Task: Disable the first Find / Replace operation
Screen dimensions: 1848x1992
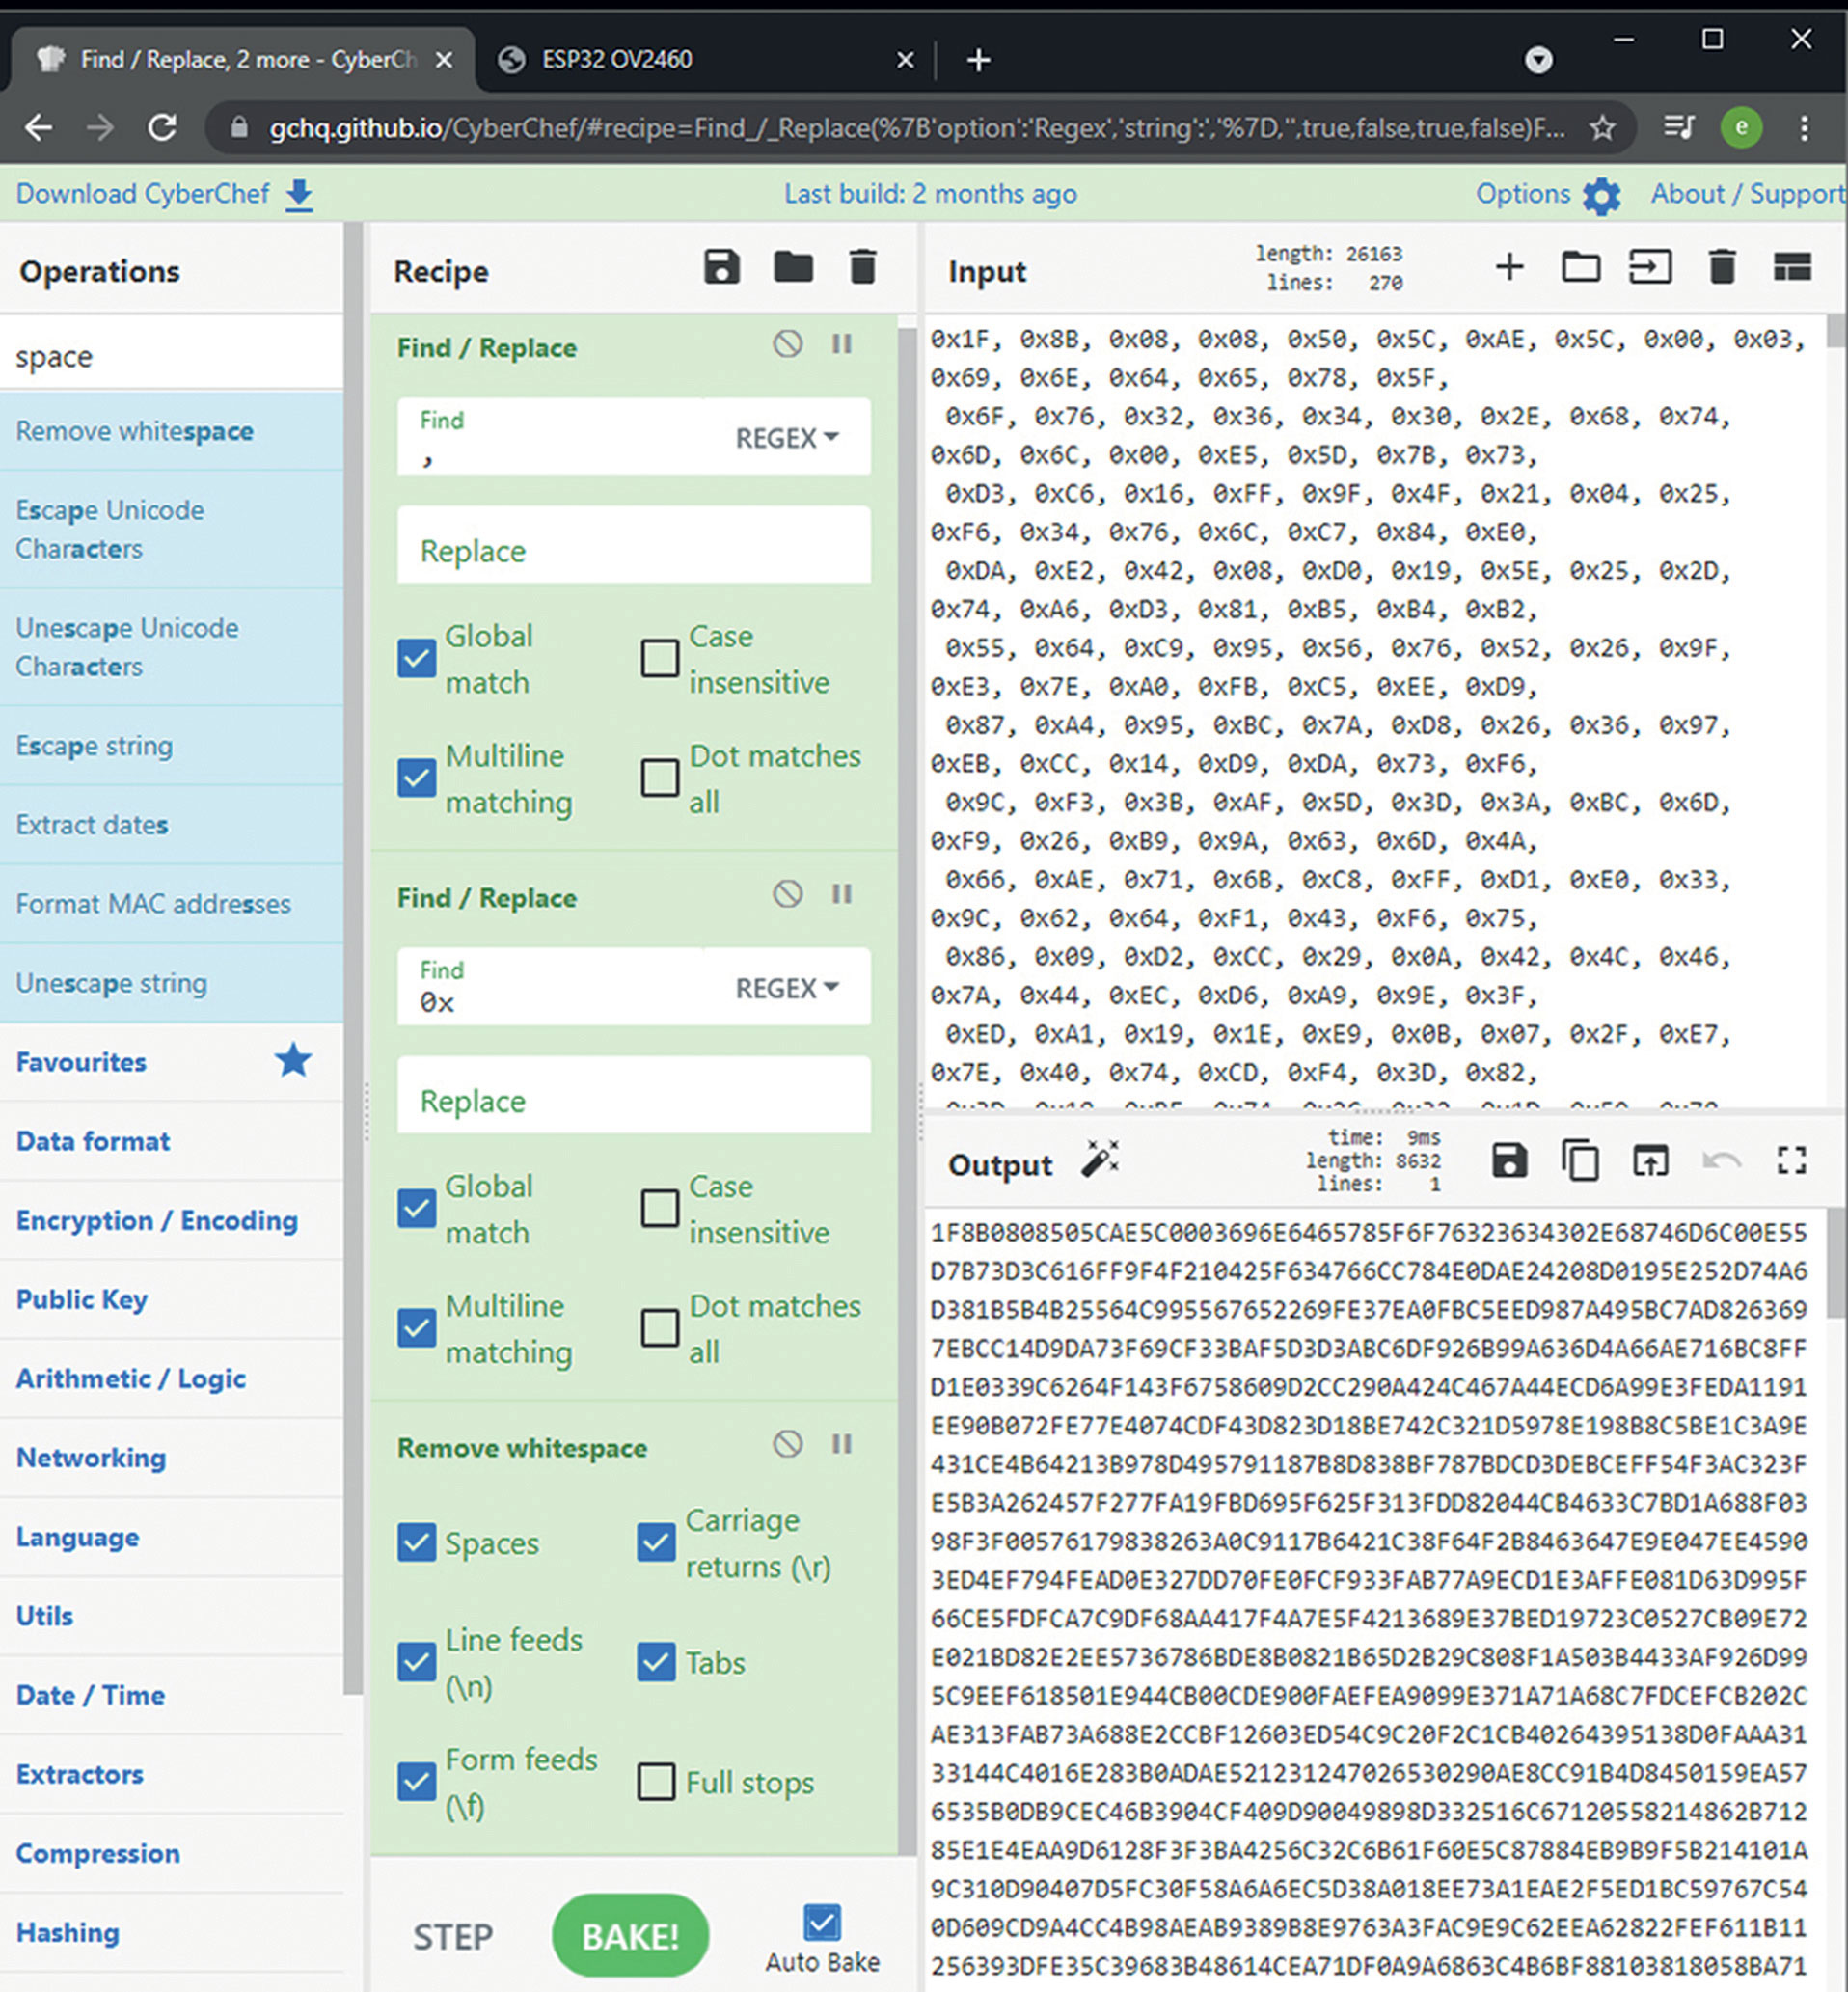Action: [788, 345]
